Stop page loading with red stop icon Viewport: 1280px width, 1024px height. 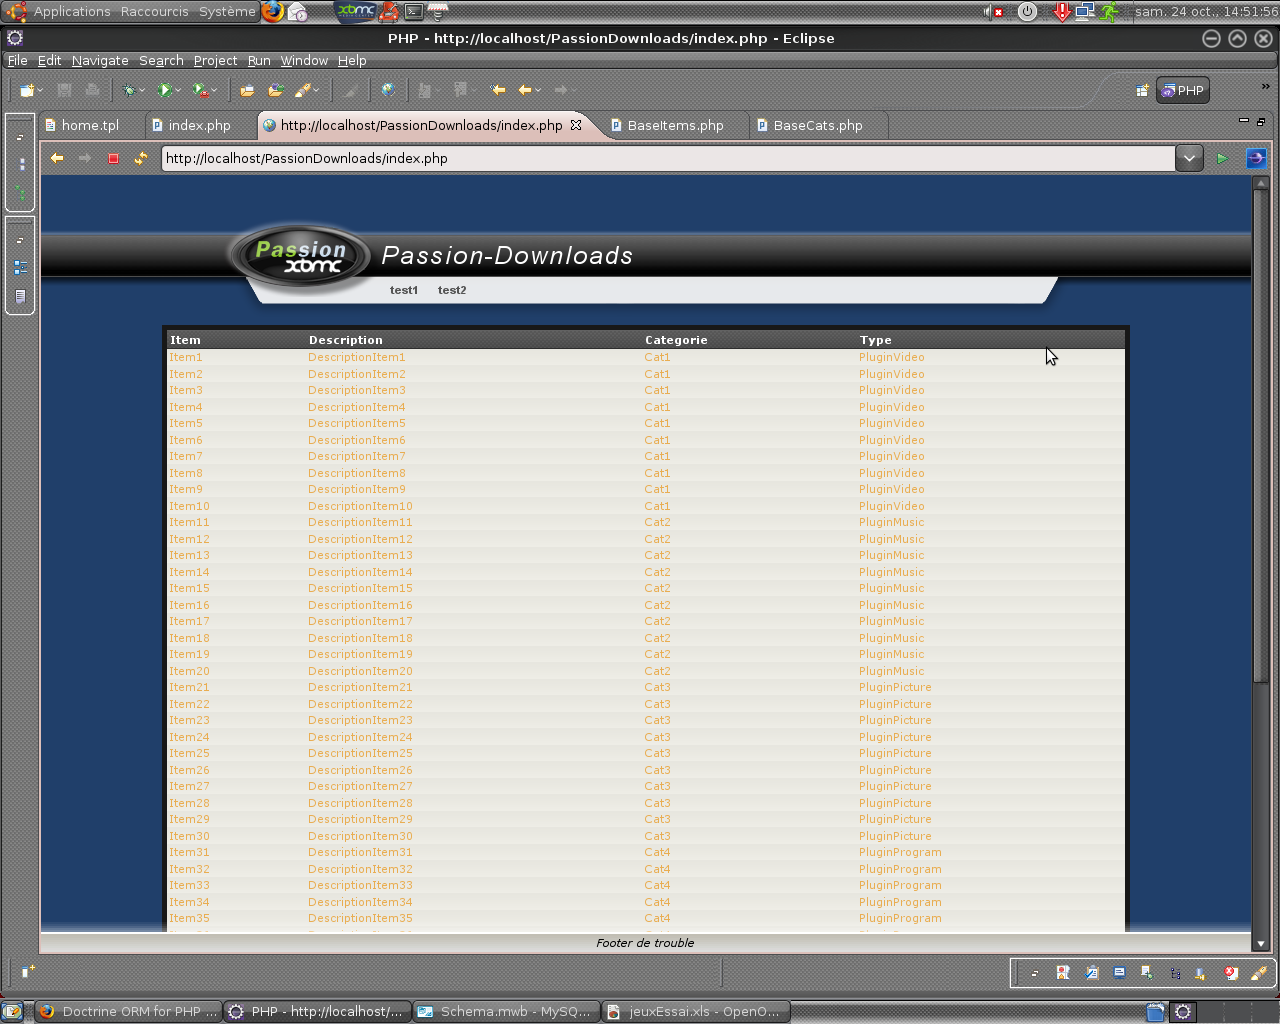point(113,158)
